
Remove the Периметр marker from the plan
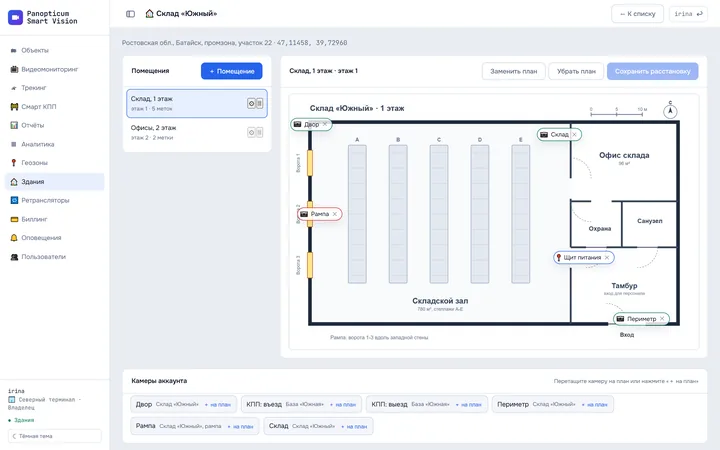click(662, 319)
